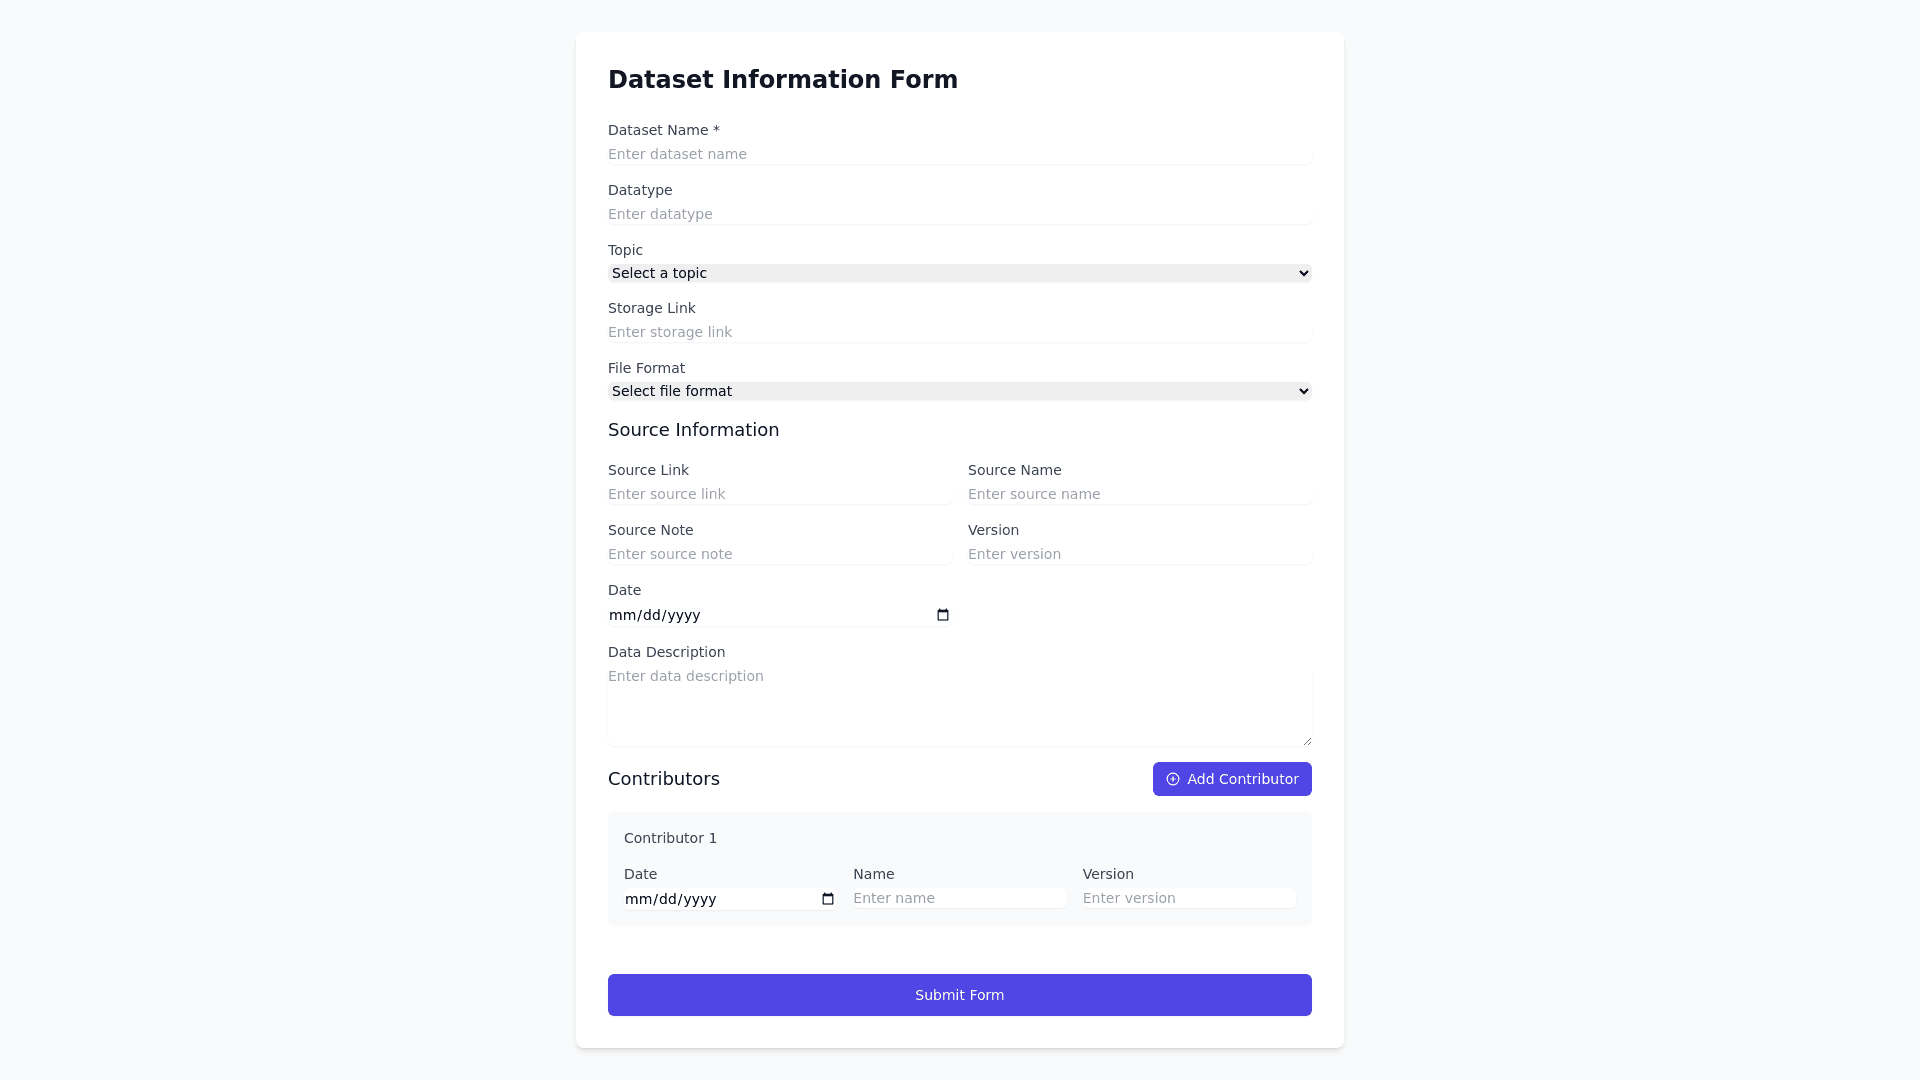This screenshot has height=1080, width=1920.
Task: Click into the Source Link field
Action: [778, 494]
